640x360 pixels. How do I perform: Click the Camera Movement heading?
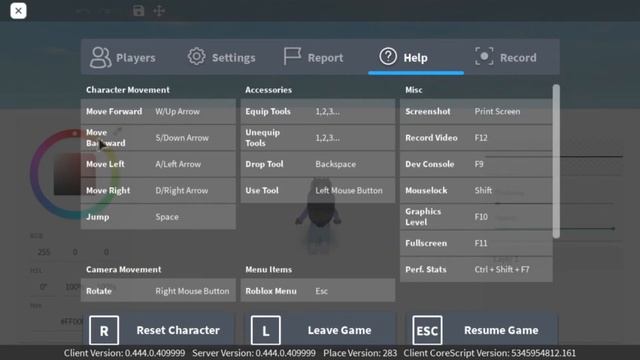pyautogui.click(x=124, y=269)
